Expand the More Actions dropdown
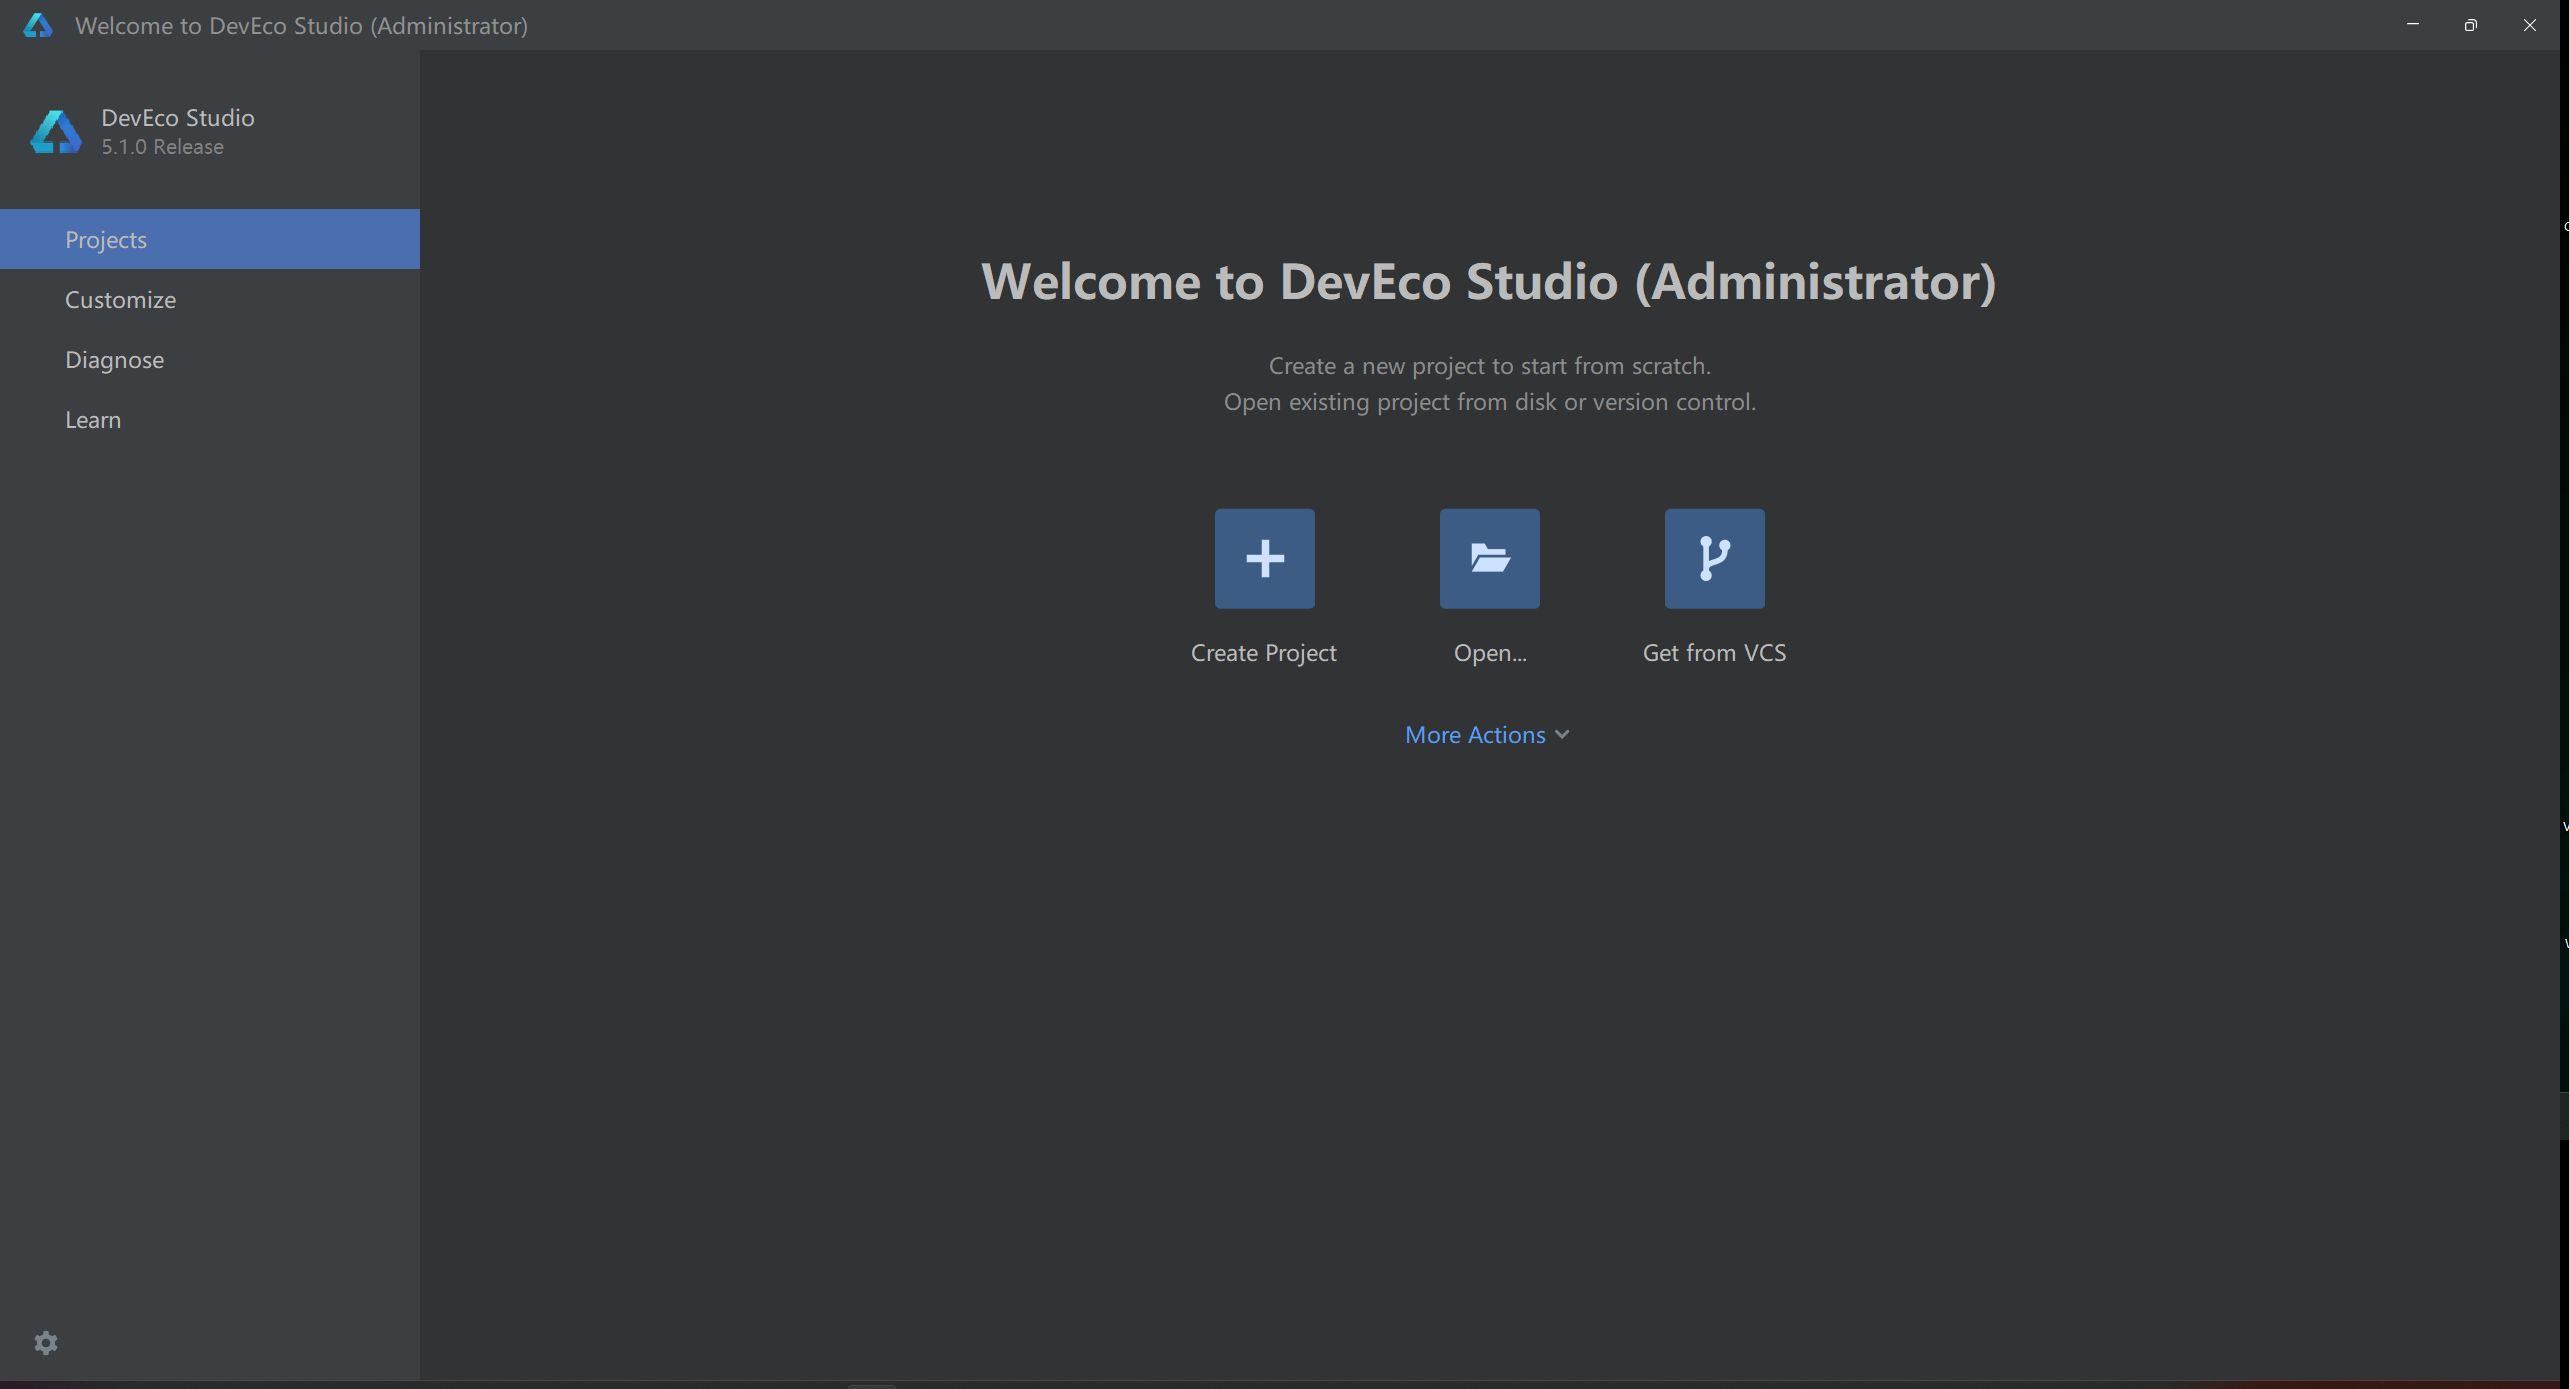Viewport: 2569px width, 1389px height. pyautogui.click(x=1475, y=735)
